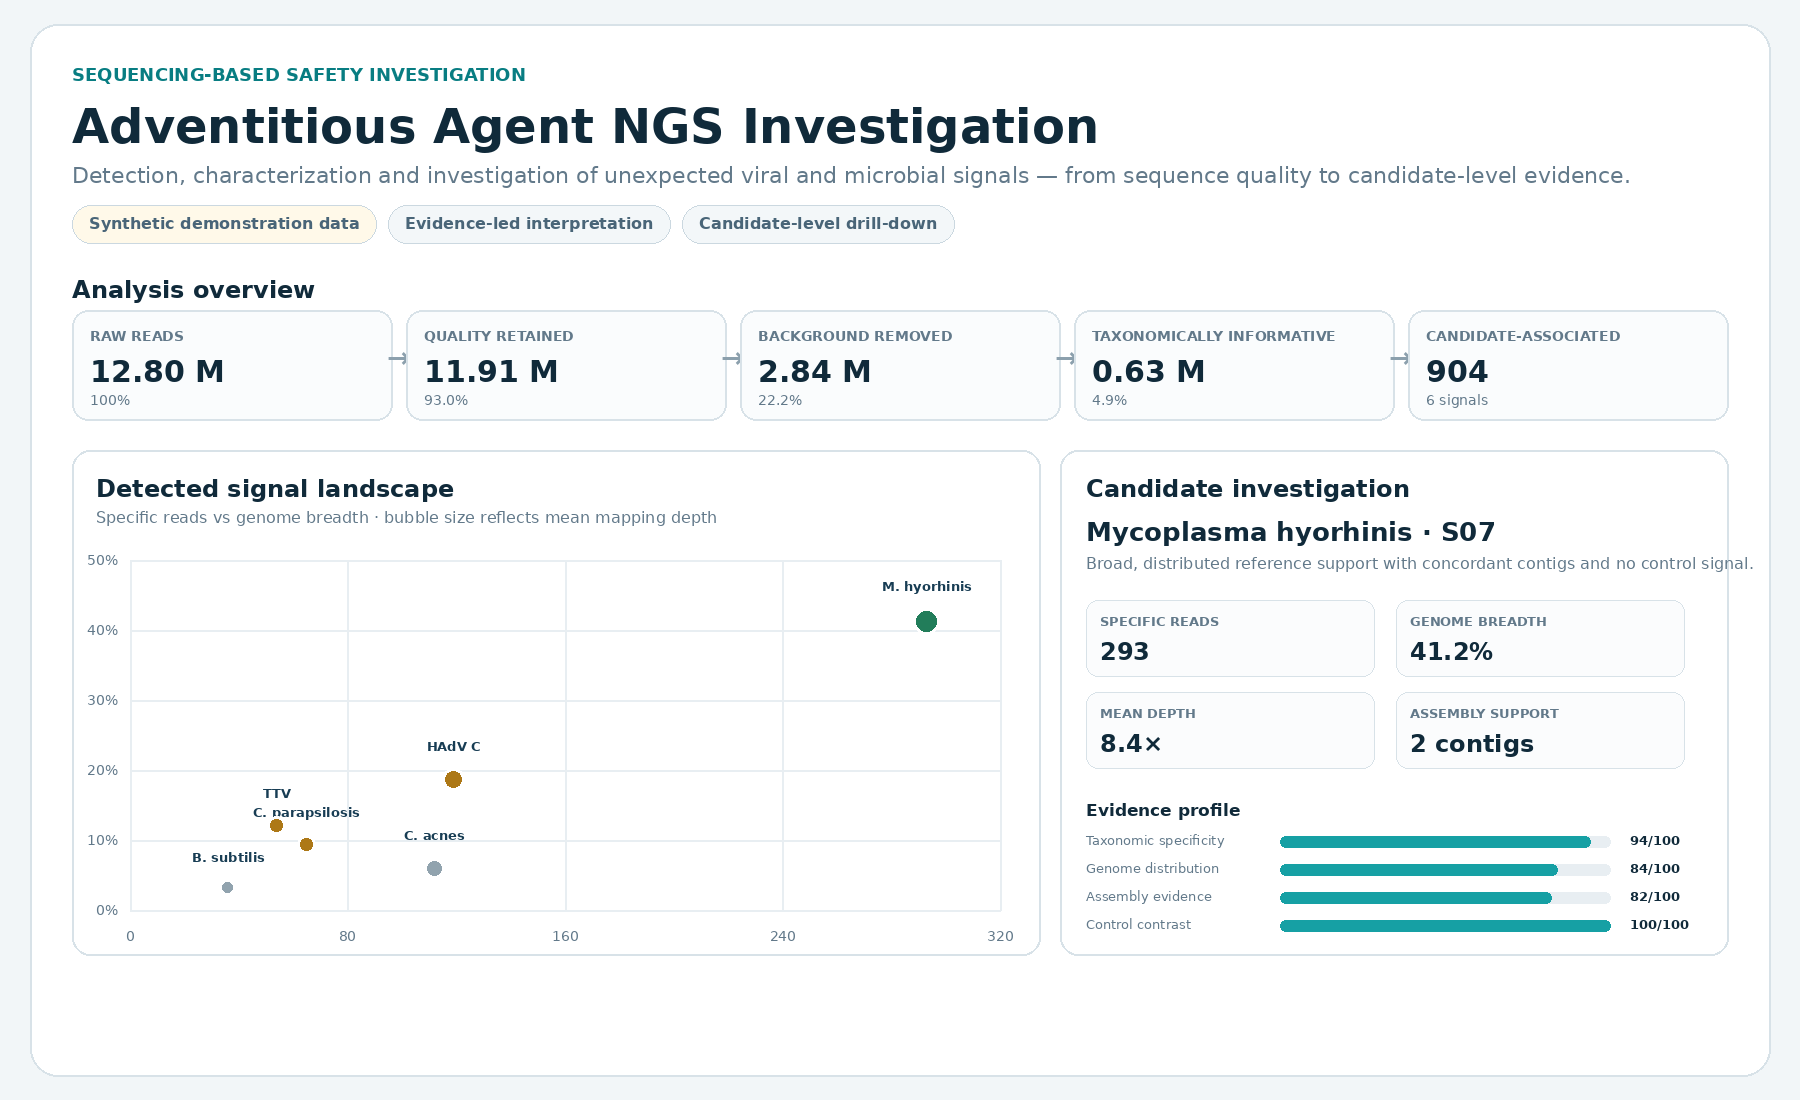Select the B. subtilis bubble
Screen dimensions: 1800x1100
click(227, 888)
